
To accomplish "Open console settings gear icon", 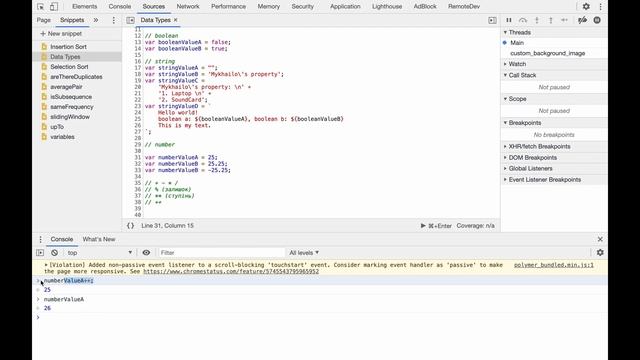I will pyautogui.click(x=600, y=253).
